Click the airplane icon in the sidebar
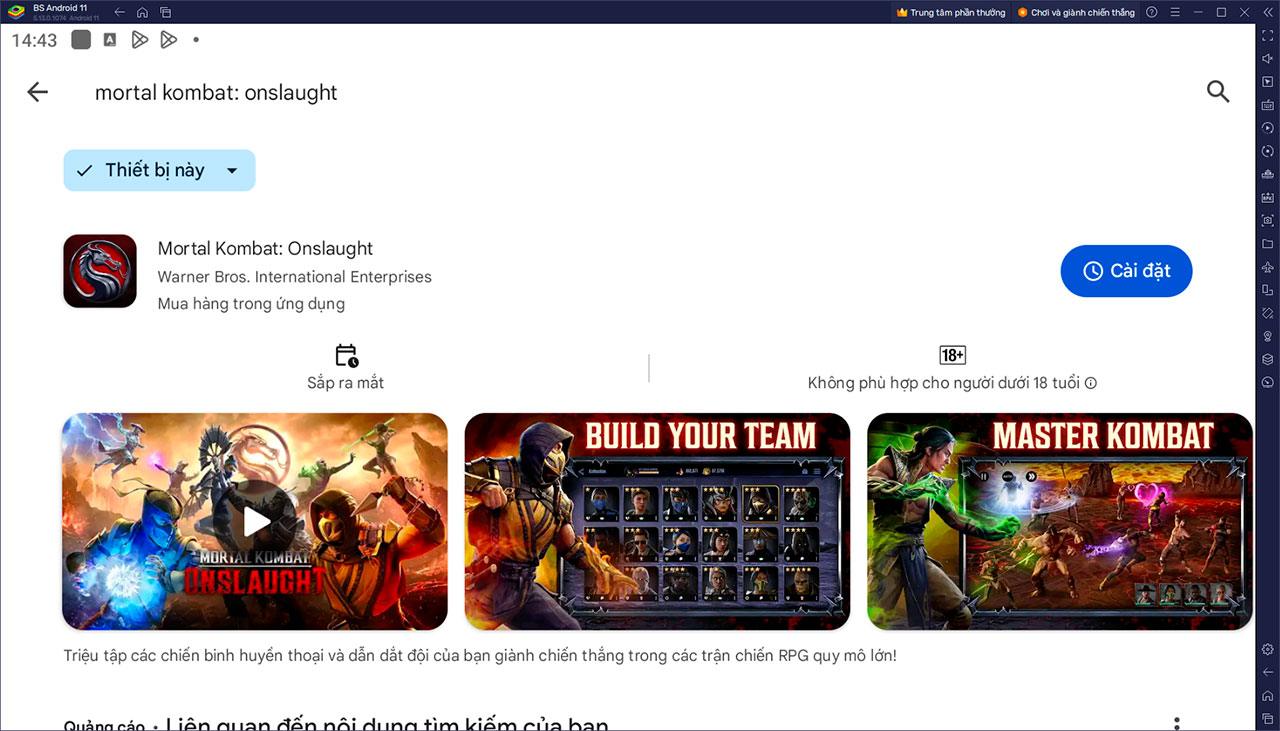The image size is (1280, 731). (x=1267, y=267)
